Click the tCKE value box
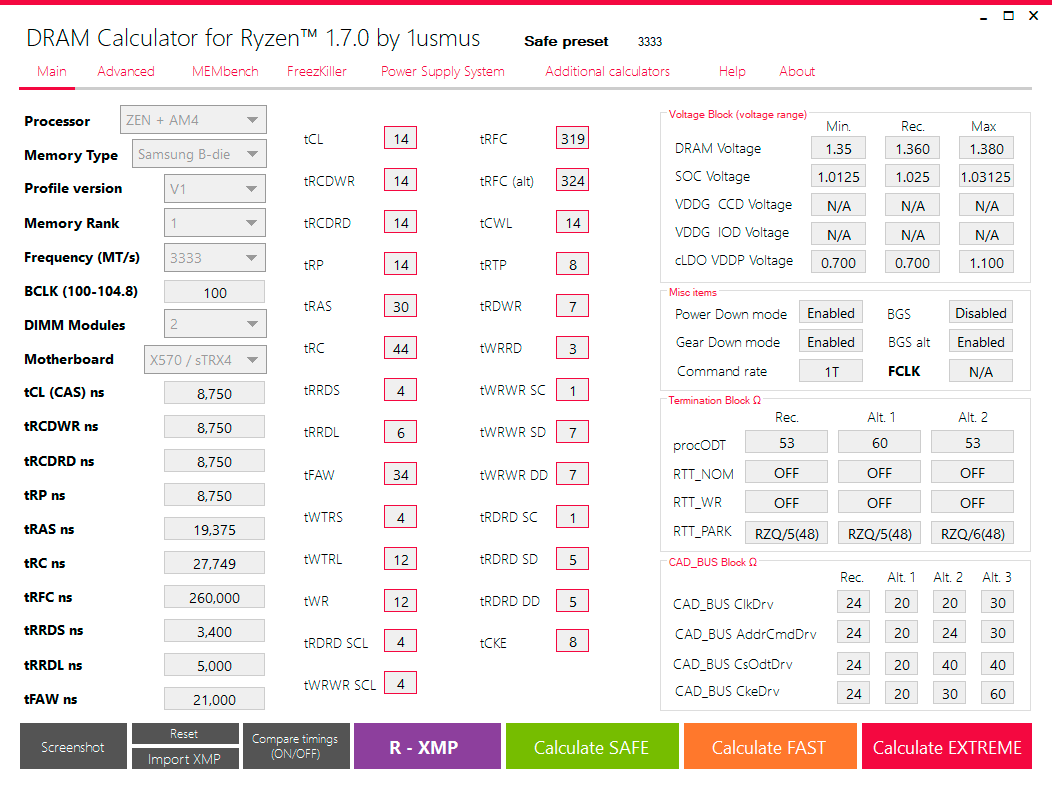This screenshot has width=1052, height=790. [x=572, y=642]
